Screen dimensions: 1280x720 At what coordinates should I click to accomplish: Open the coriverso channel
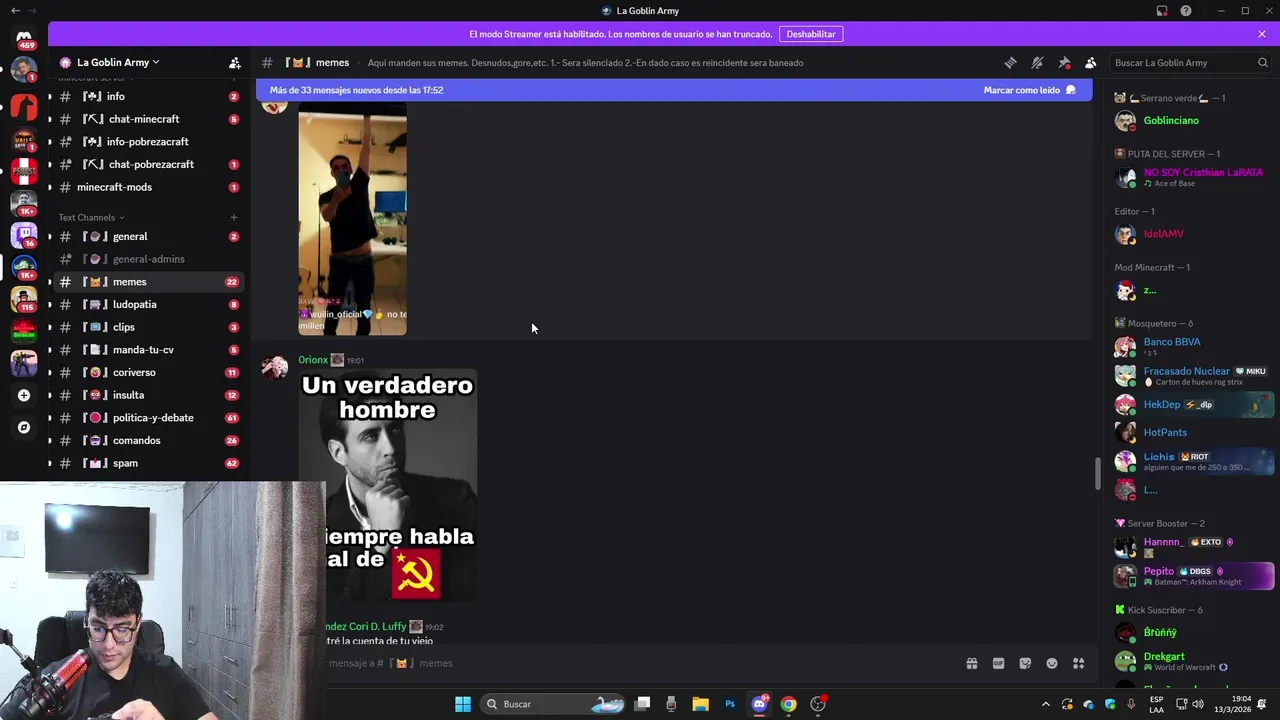click(x=146, y=372)
